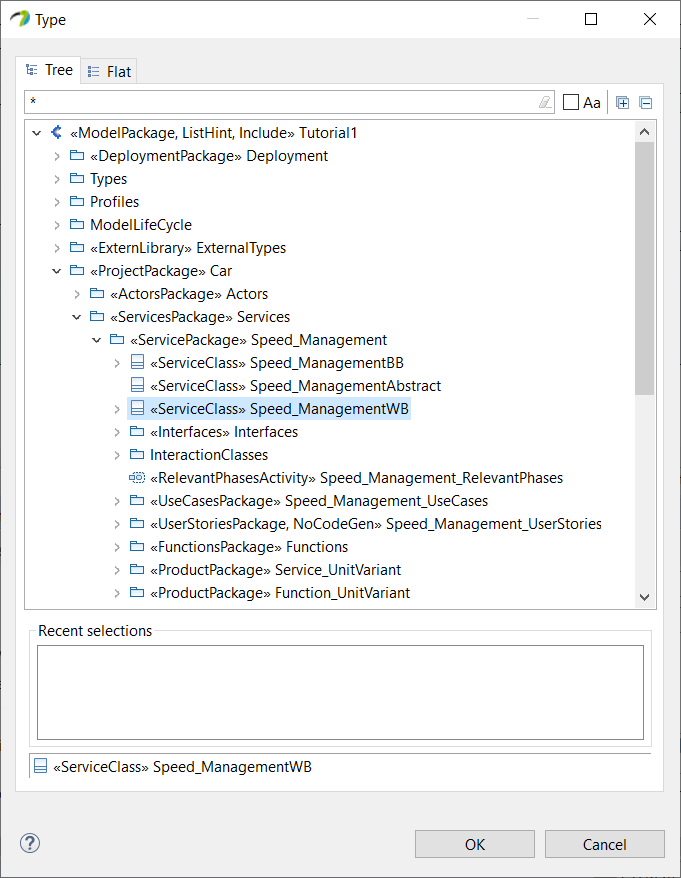
Task: Expand the Speed_ManagementWB class node
Action: point(117,409)
